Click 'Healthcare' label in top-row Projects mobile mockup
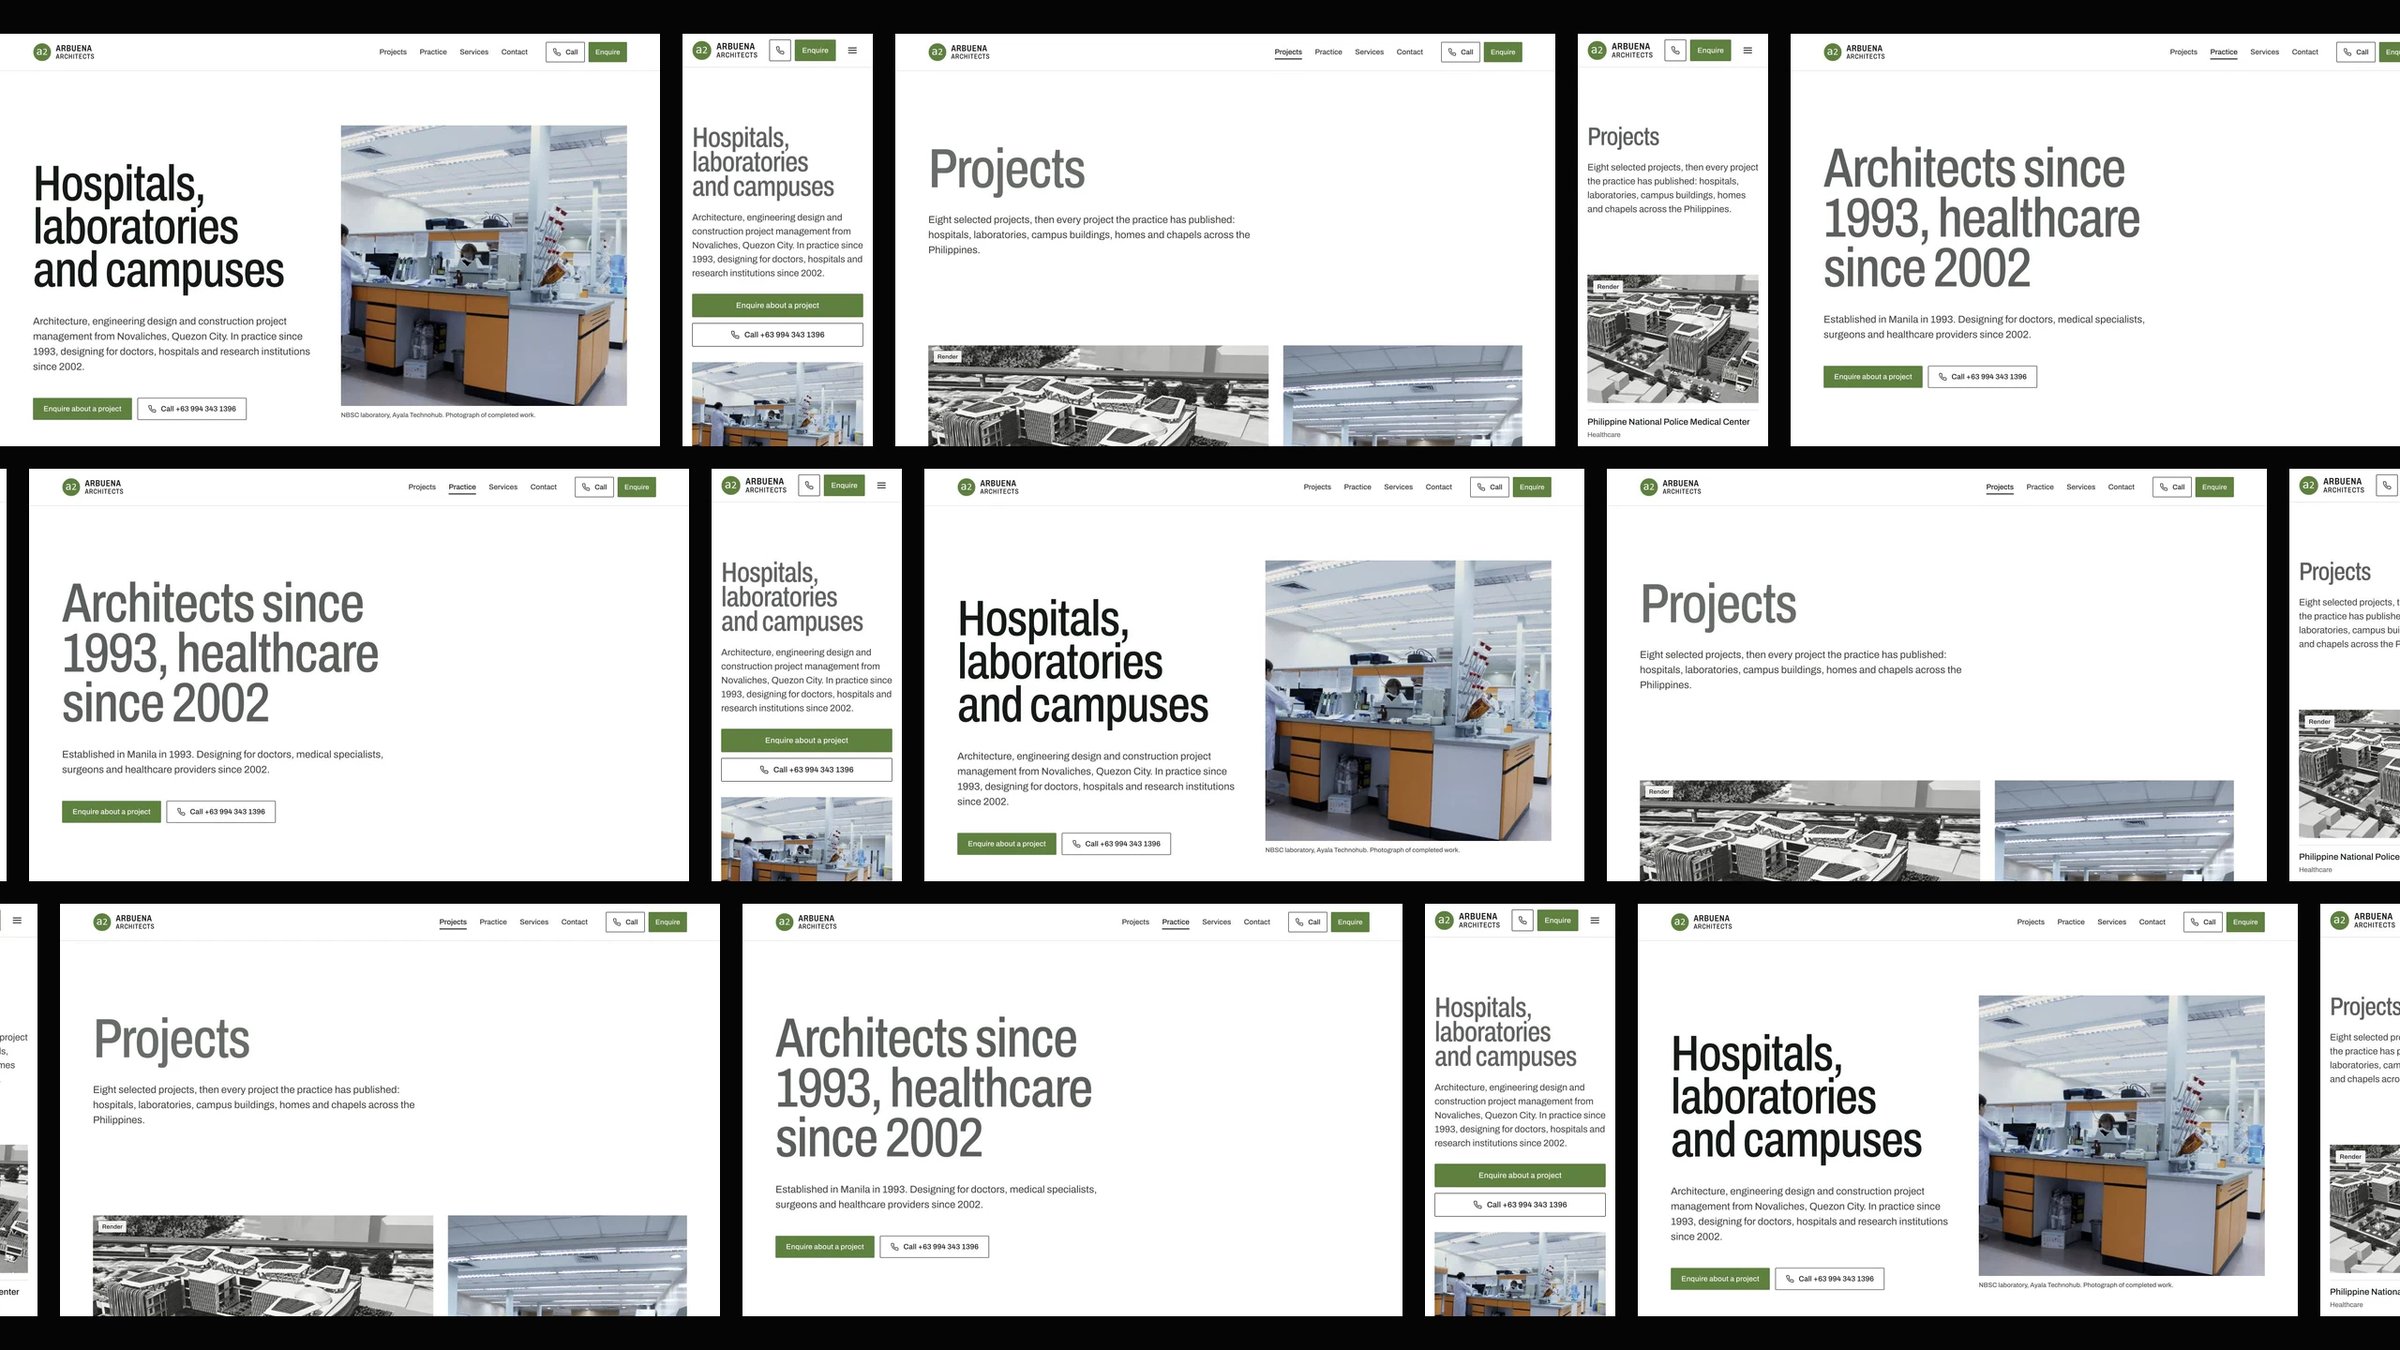The height and width of the screenshot is (1350, 2400). [x=1603, y=435]
